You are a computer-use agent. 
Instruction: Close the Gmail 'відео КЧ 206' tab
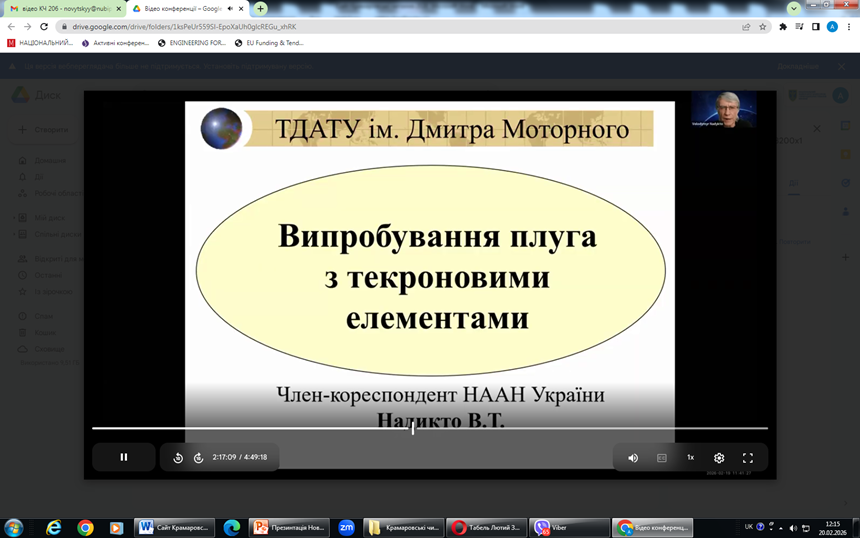click(118, 9)
